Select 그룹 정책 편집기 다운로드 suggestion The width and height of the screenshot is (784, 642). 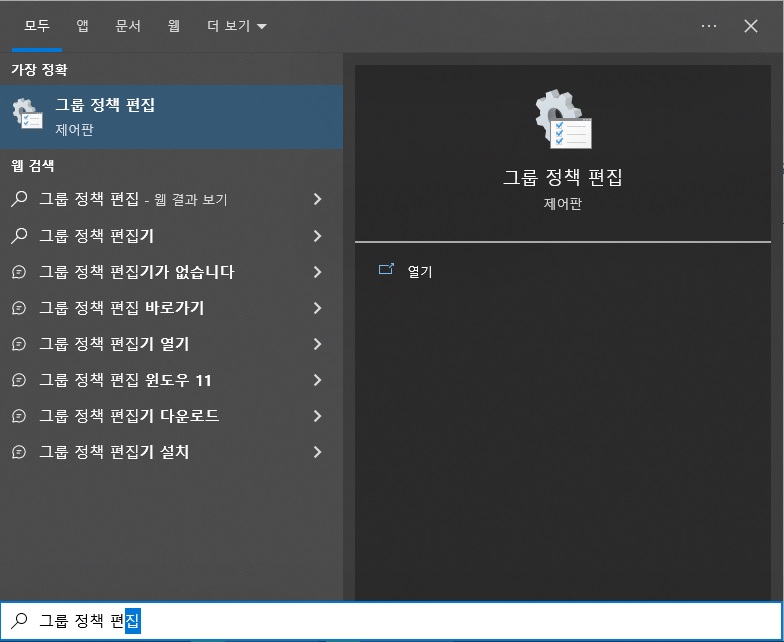172,416
